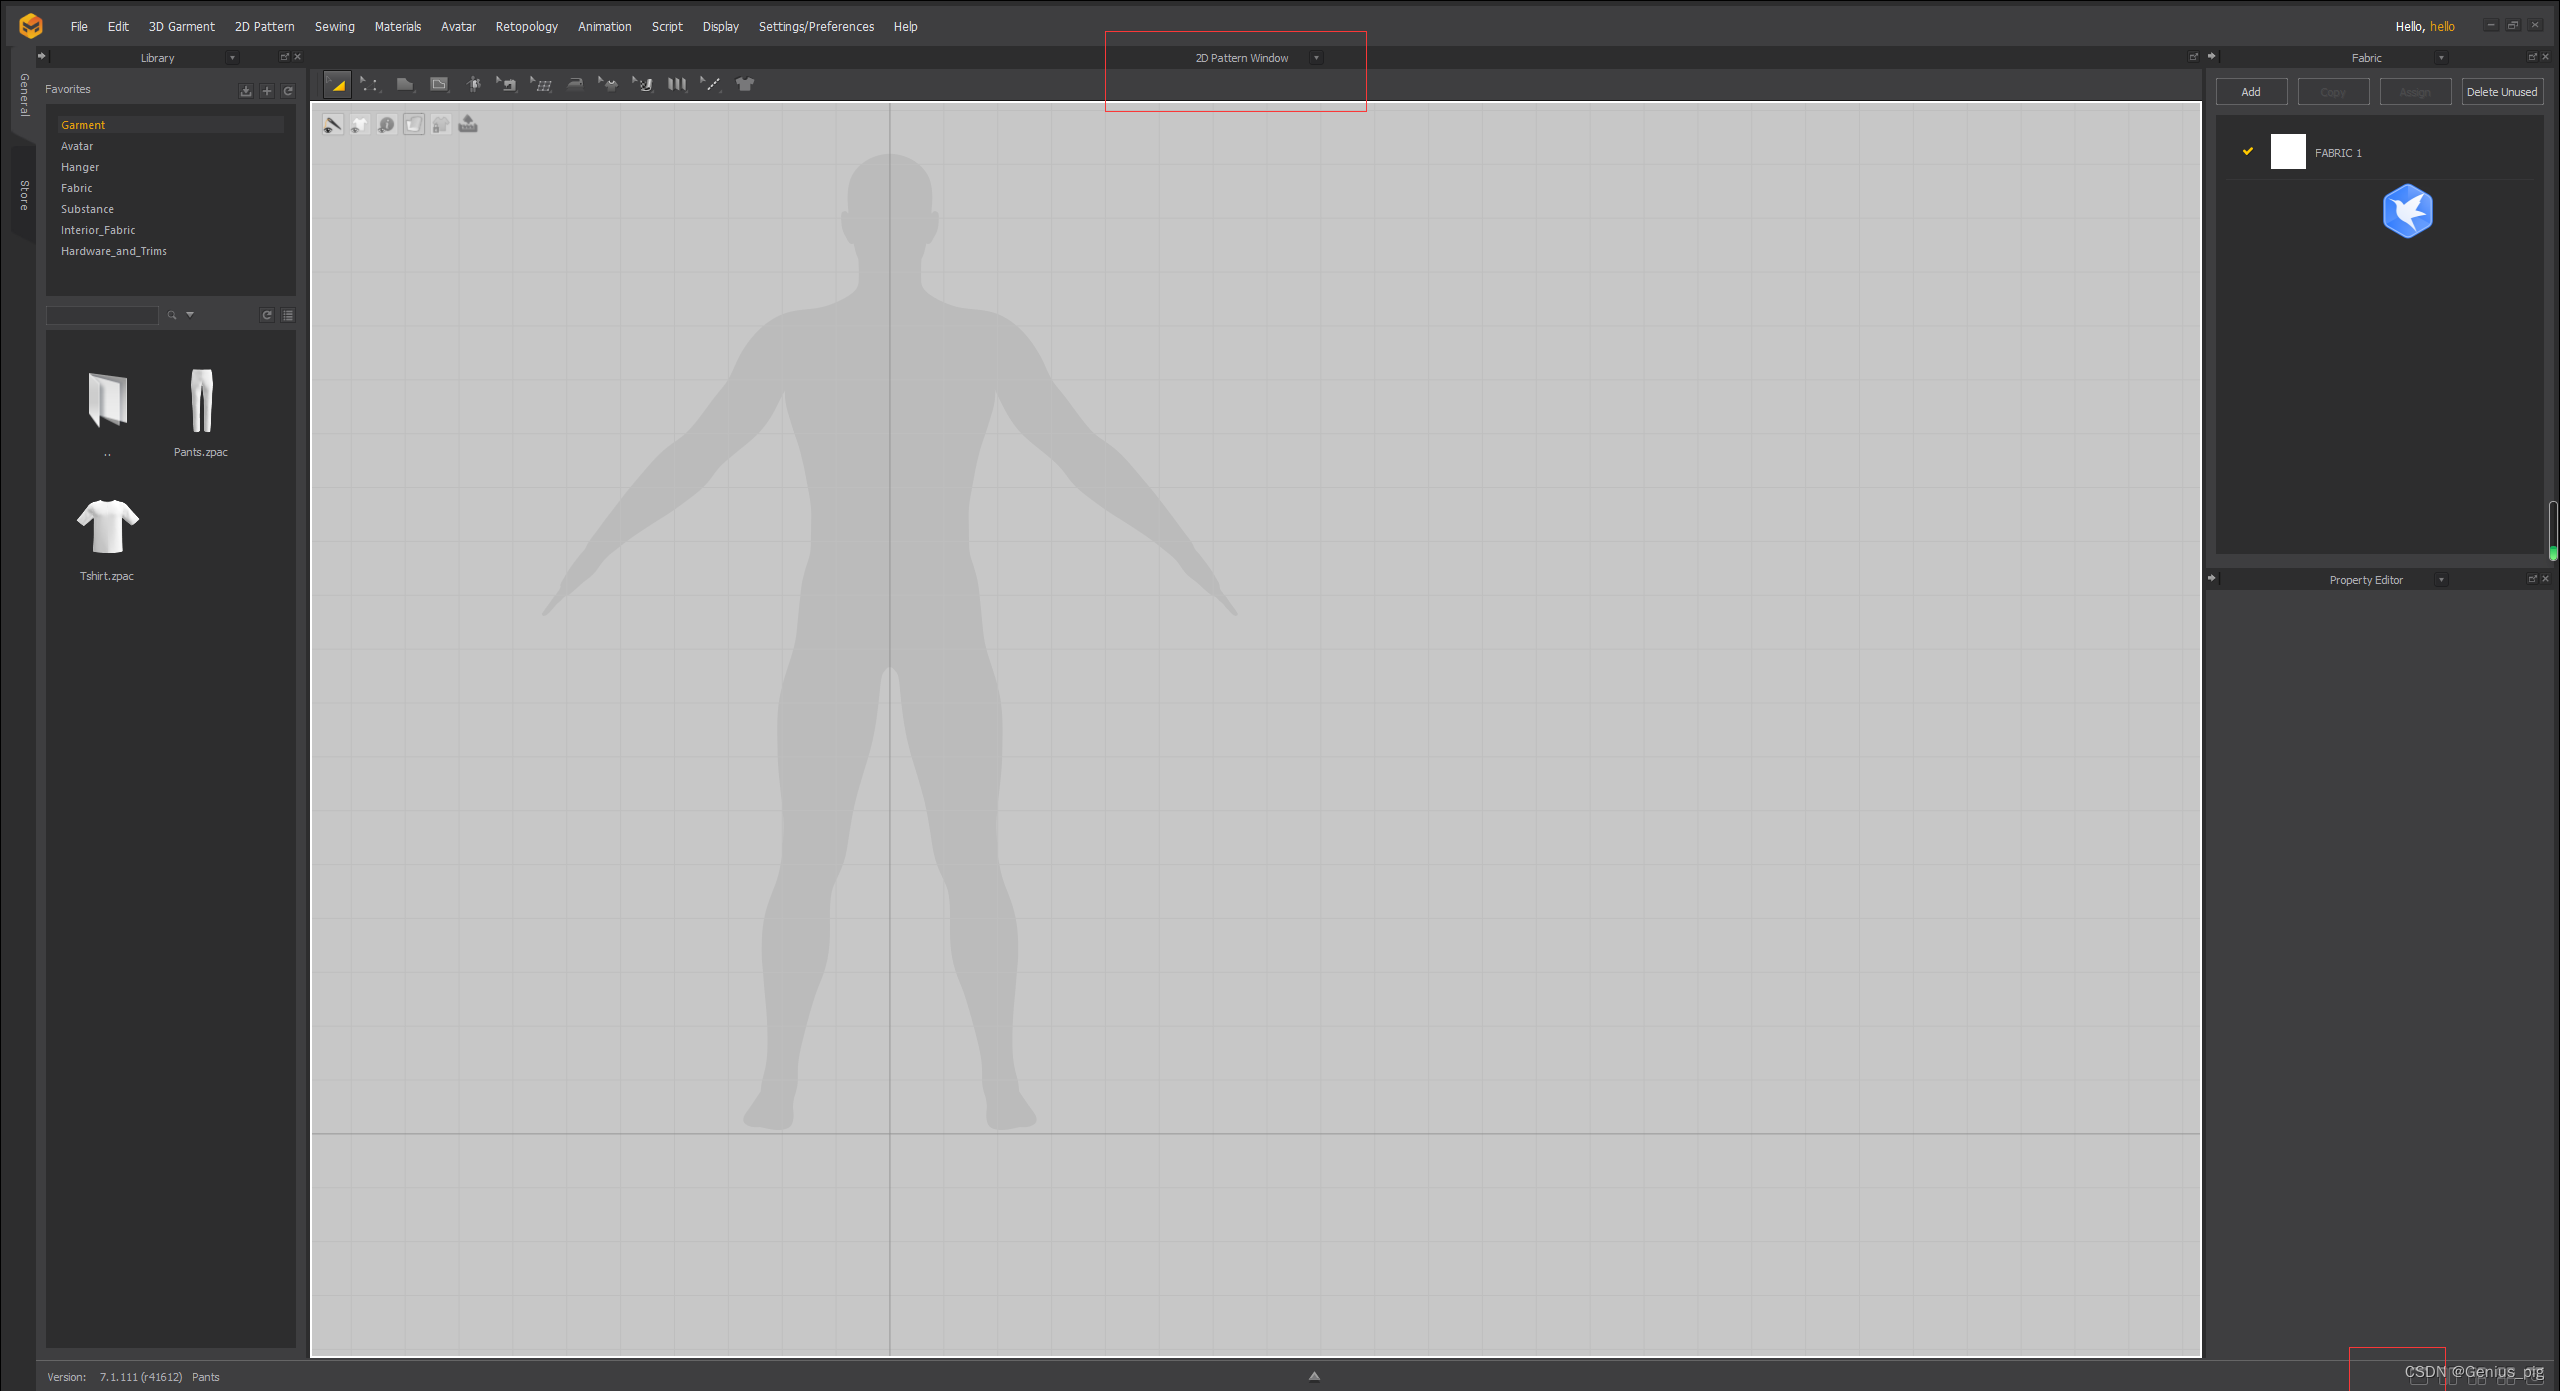Switch Library browser to list view

tap(288, 315)
